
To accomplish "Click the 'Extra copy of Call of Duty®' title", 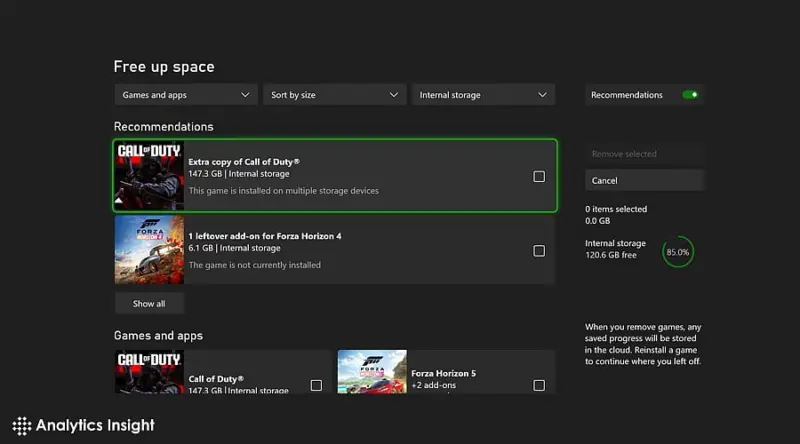I will pyautogui.click(x=244, y=162).
